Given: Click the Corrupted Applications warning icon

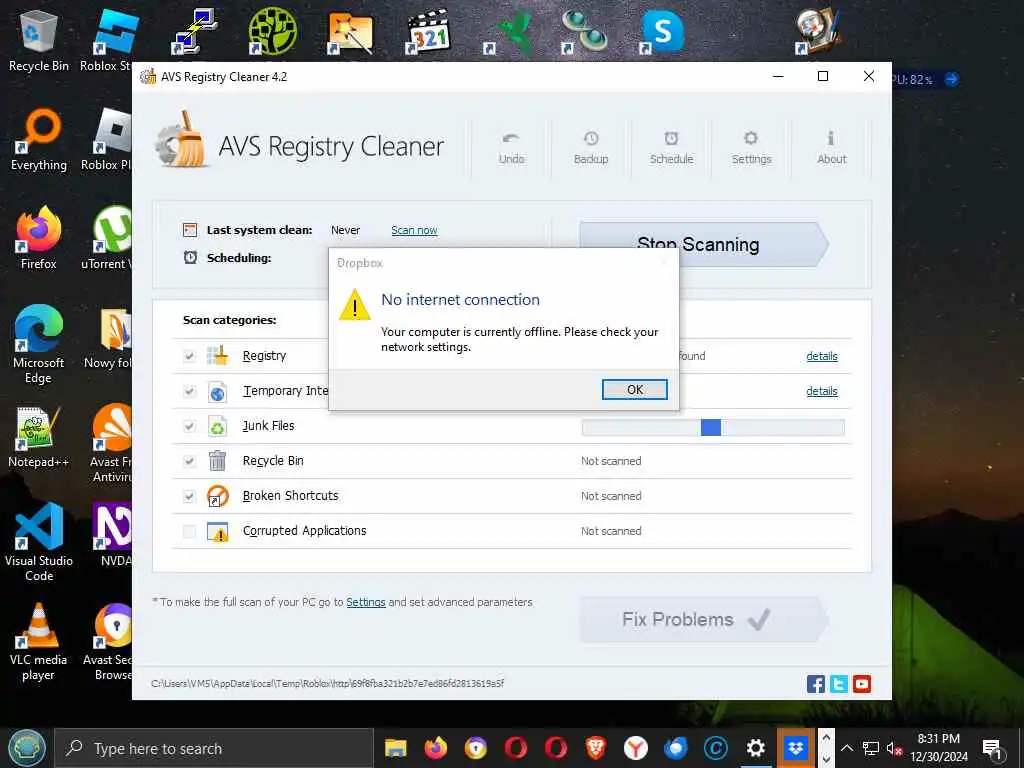Looking at the screenshot, I should [x=217, y=532].
